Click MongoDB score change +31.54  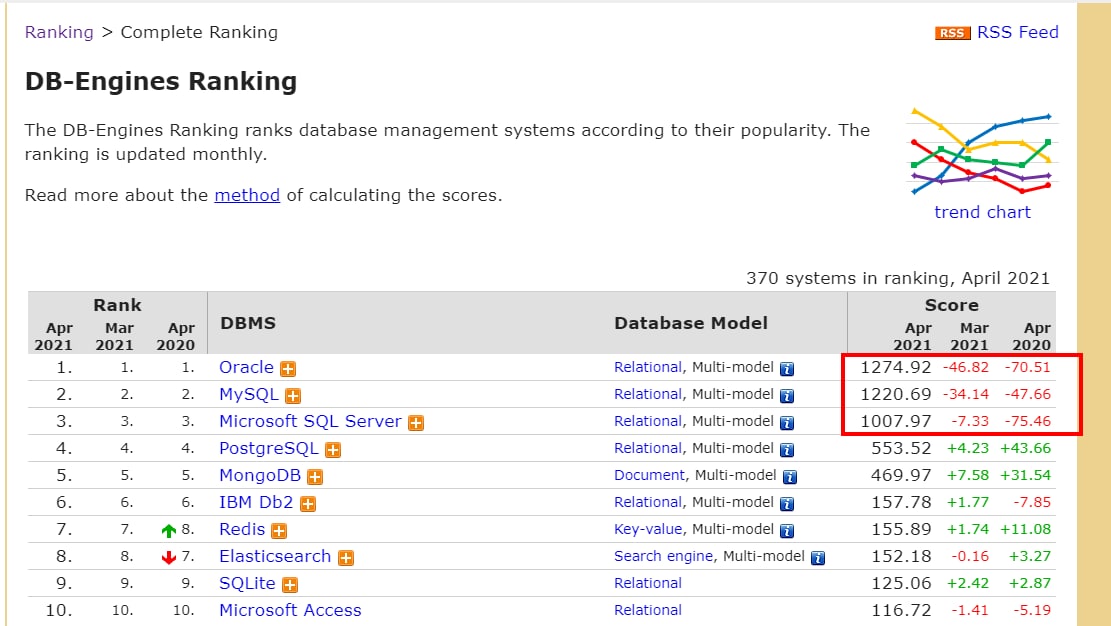coord(1025,475)
